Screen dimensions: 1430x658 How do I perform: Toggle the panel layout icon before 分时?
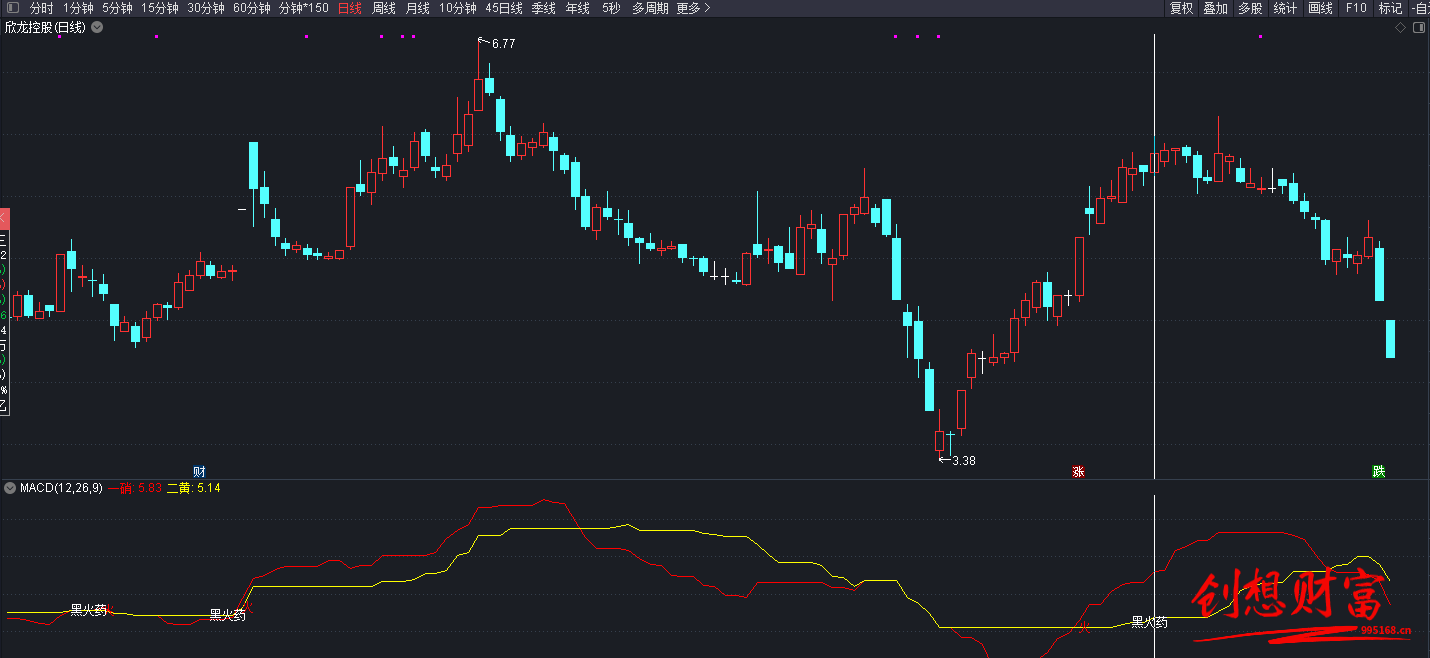coord(11,8)
